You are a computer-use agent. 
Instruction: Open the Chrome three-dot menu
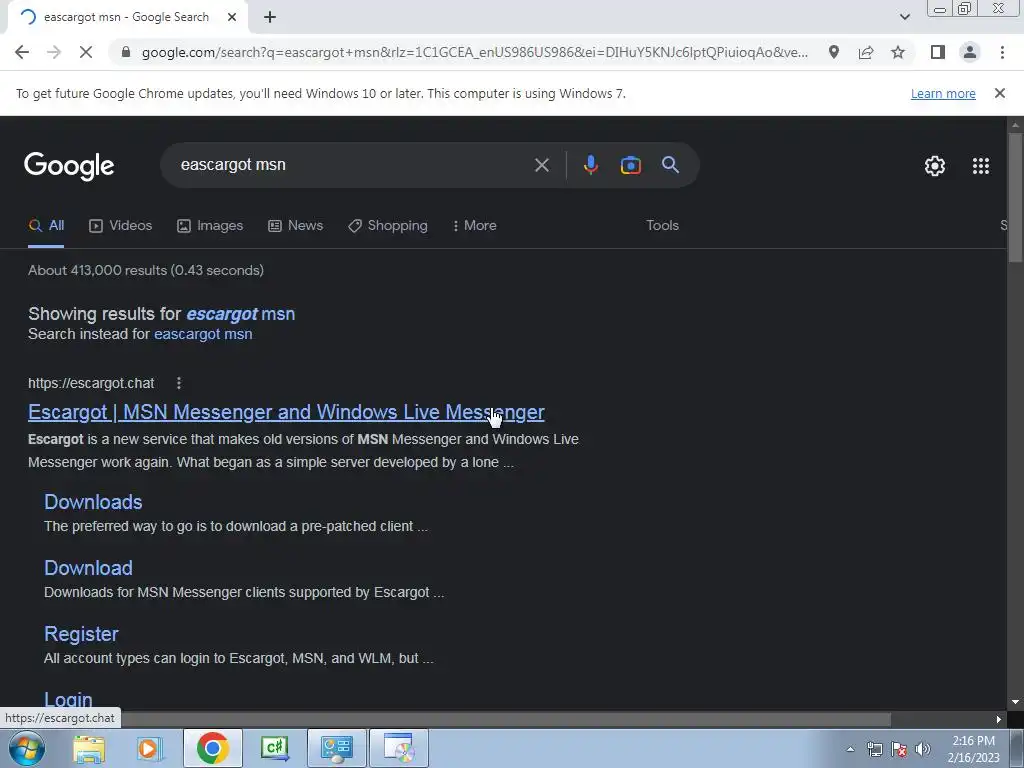1002,52
